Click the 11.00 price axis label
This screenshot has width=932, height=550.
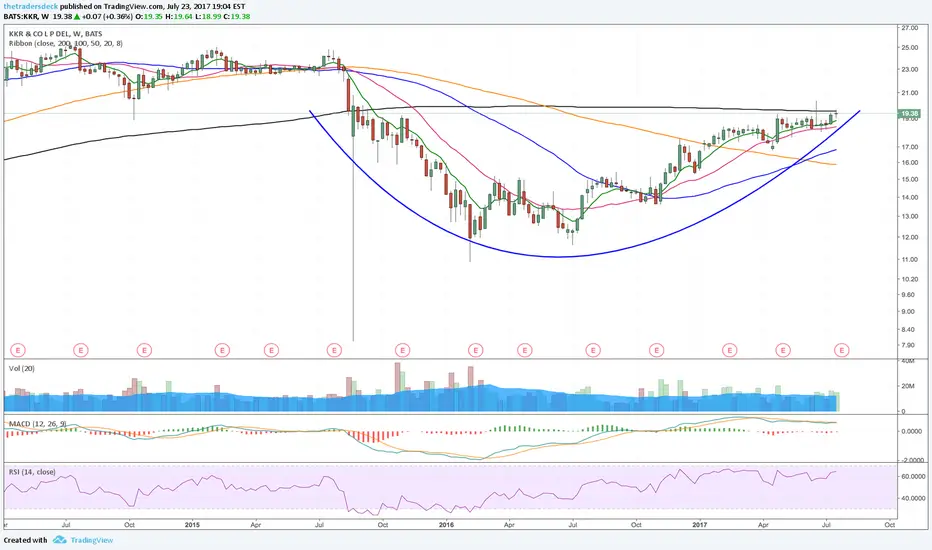pyautogui.click(x=909, y=259)
